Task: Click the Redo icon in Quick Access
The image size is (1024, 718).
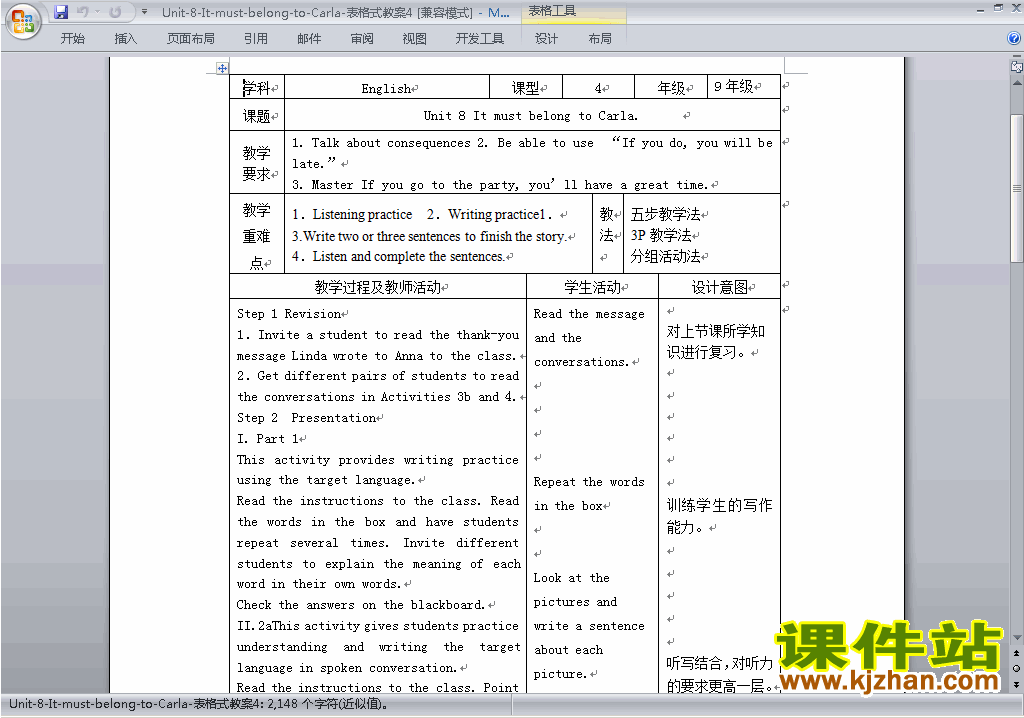Action: coord(115,12)
